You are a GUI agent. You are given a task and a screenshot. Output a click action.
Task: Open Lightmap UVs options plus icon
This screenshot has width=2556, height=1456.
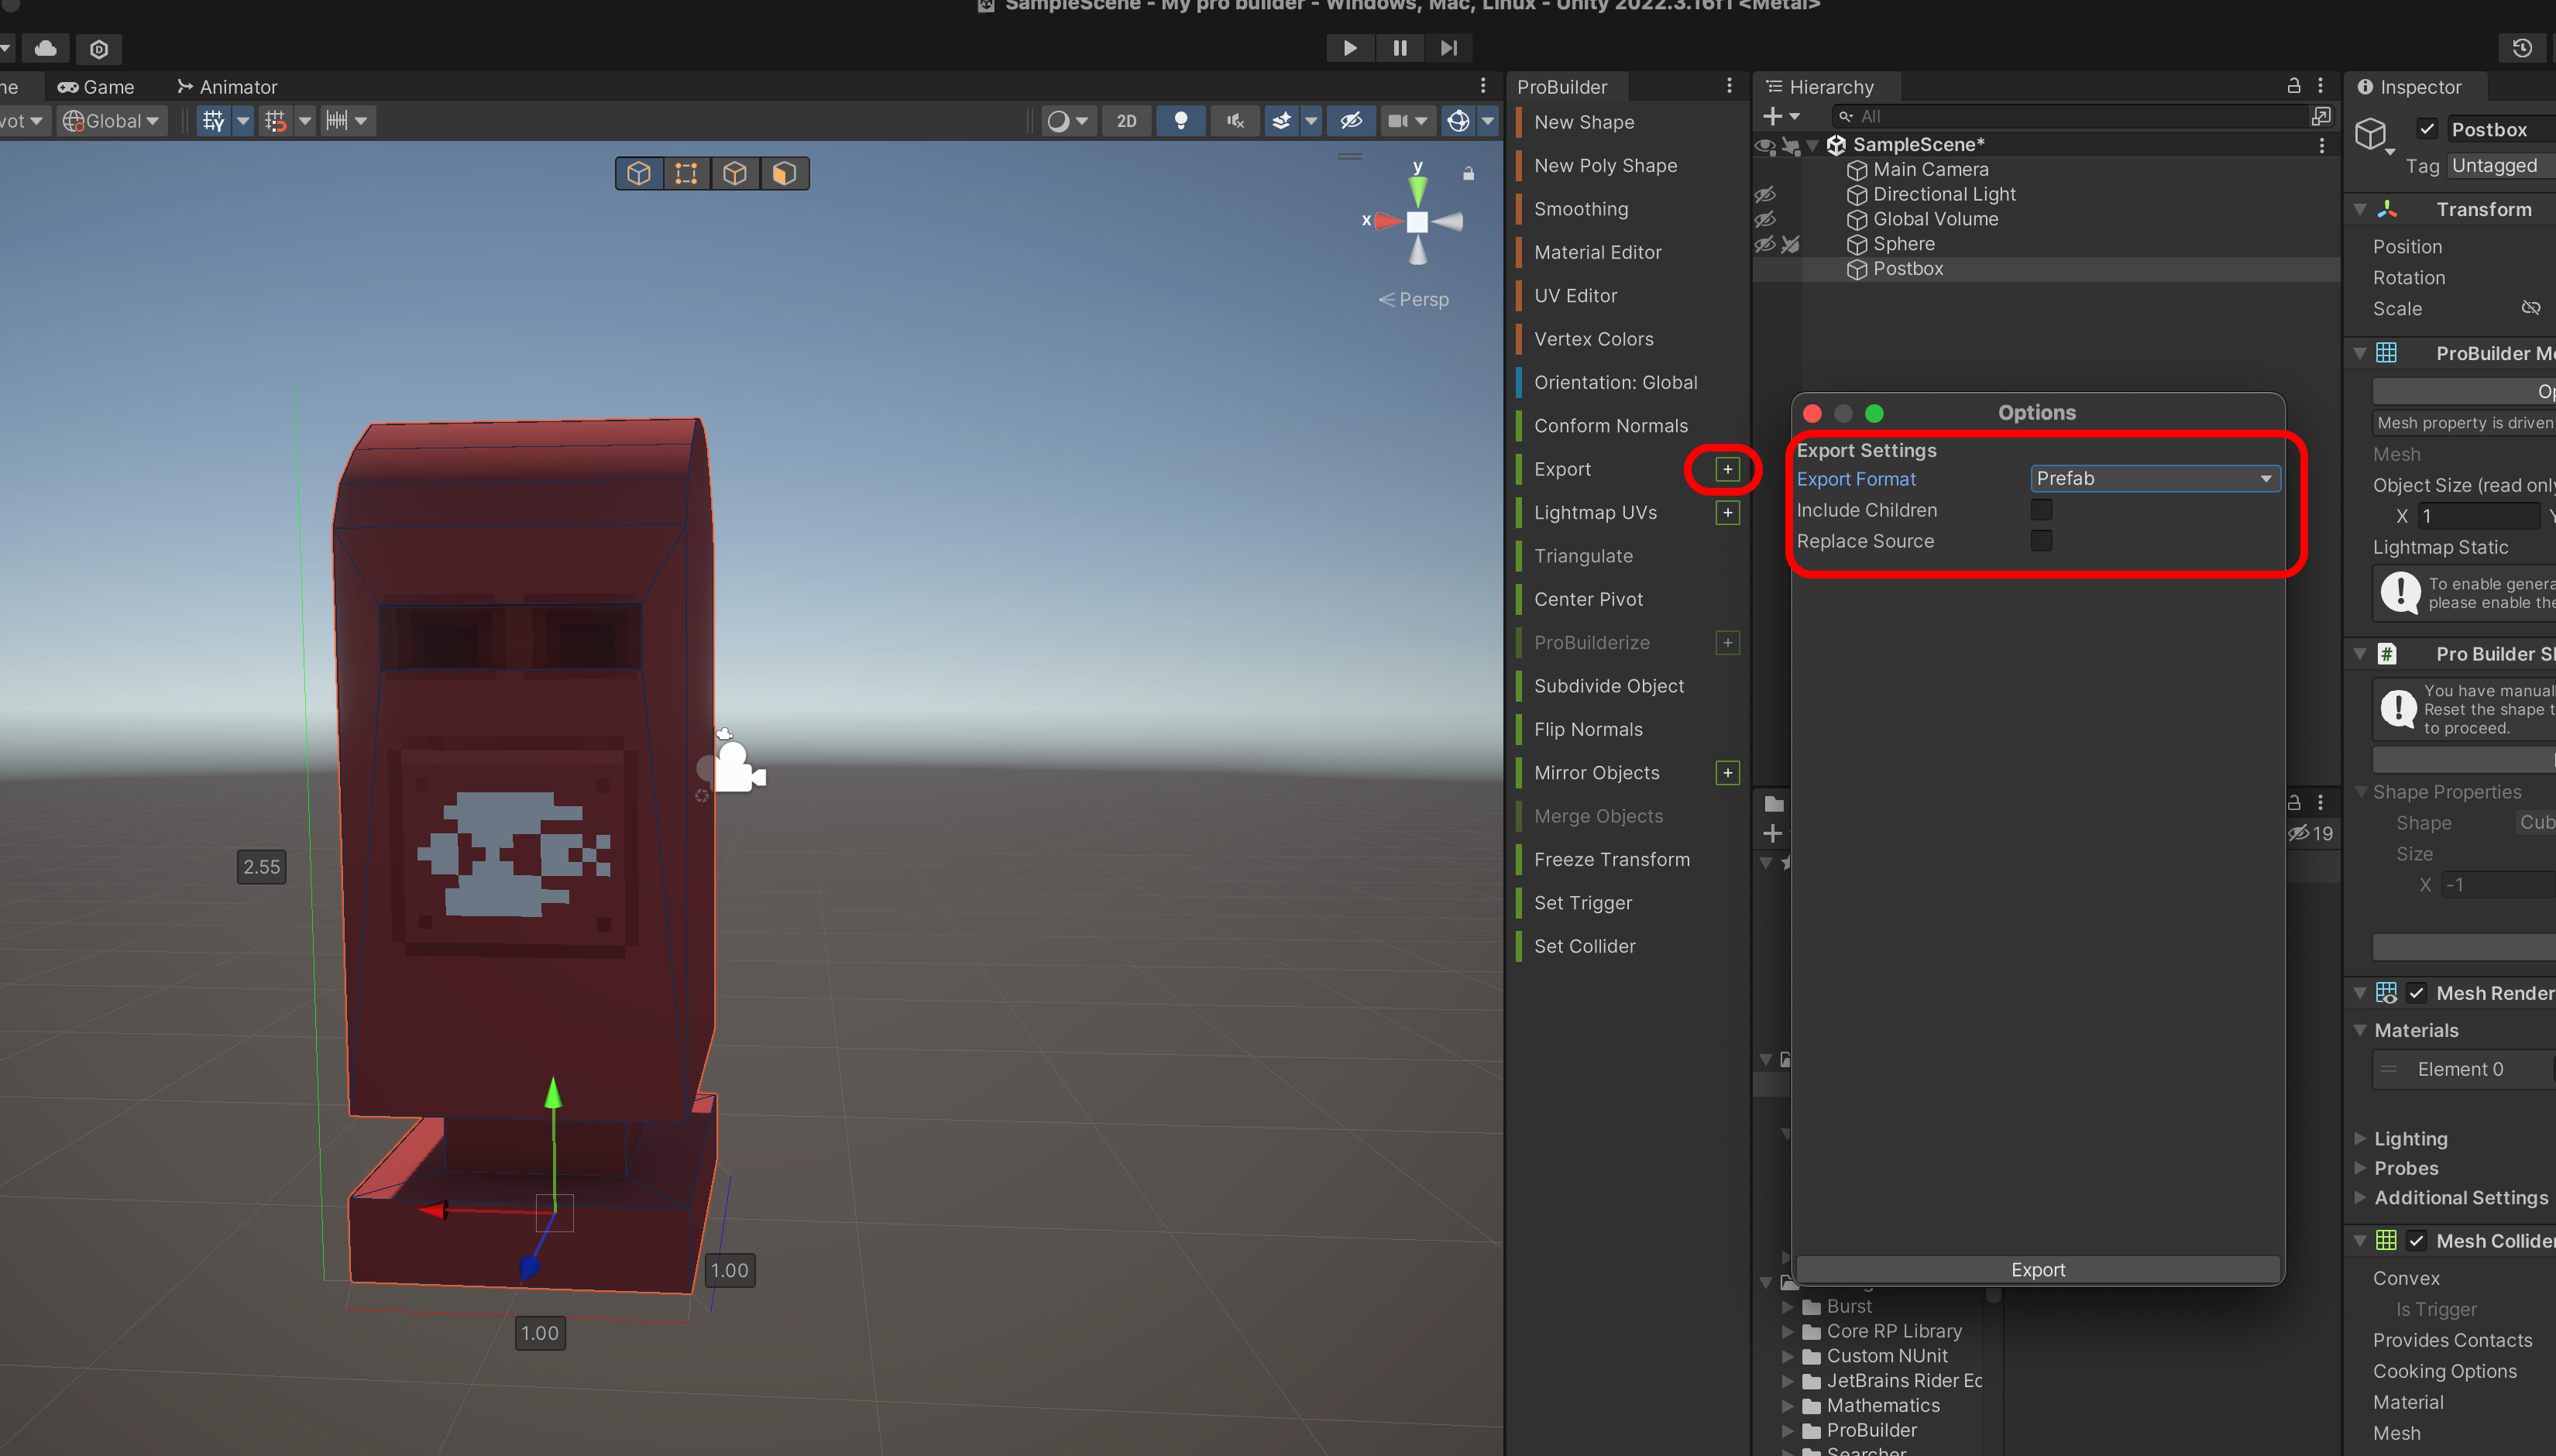point(1727,513)
